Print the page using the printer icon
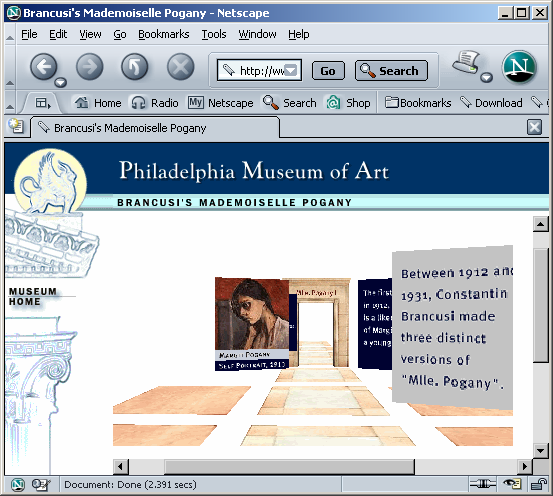 click(466, 62)
